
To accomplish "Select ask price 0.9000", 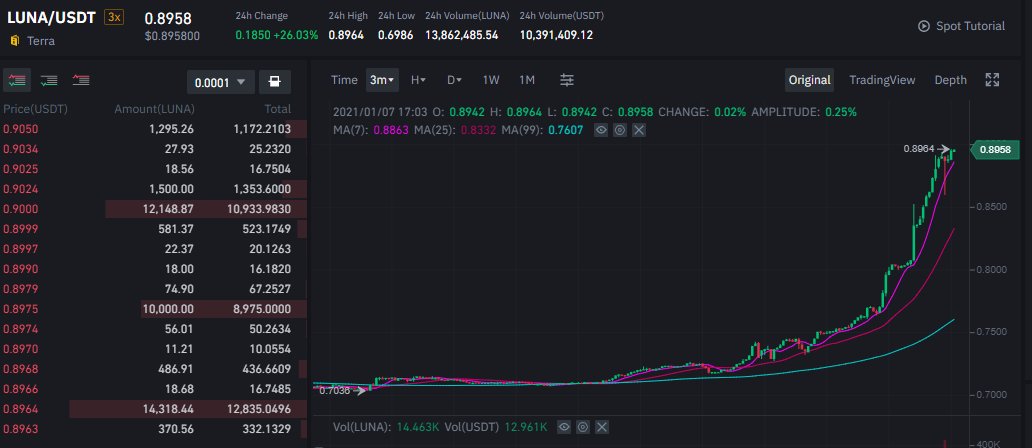I will 20,209.
